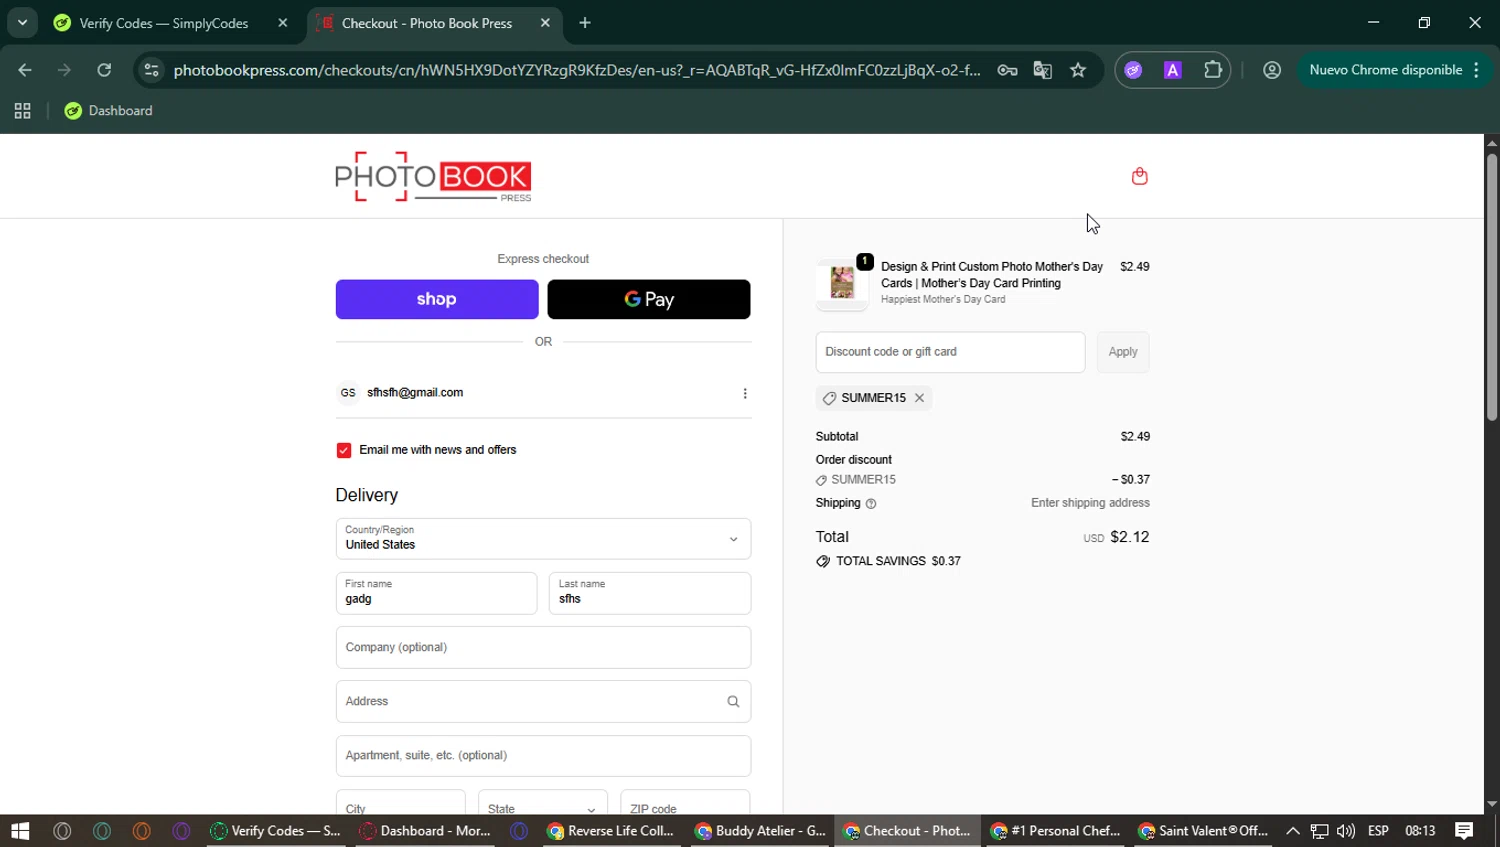Click the page vertical scrollbar

click(1491, 286)
